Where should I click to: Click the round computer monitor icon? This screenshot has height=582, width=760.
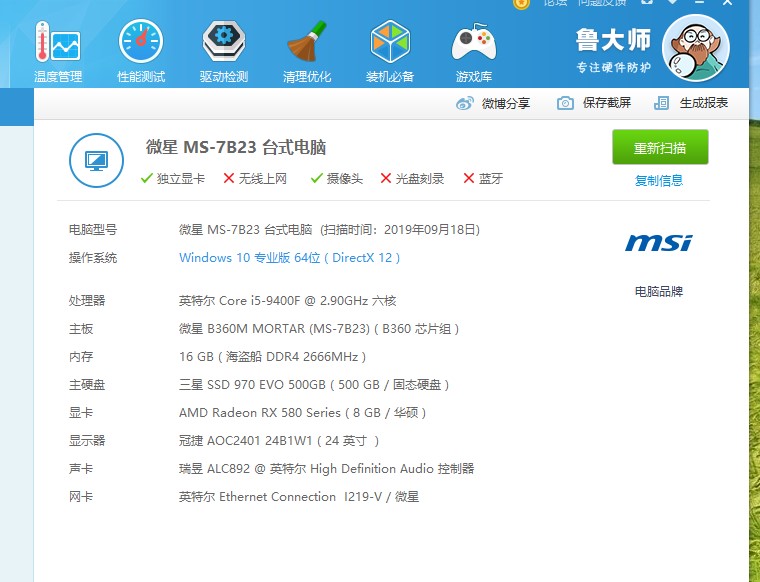(x=96, y=160)
